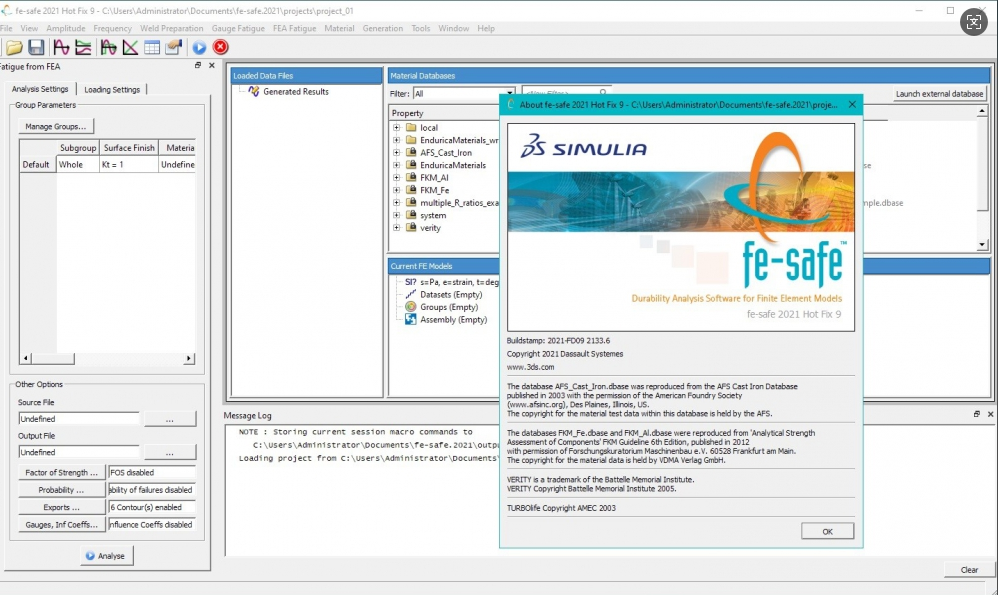Select the overlay plot toolbar icon

pos(108,47)
